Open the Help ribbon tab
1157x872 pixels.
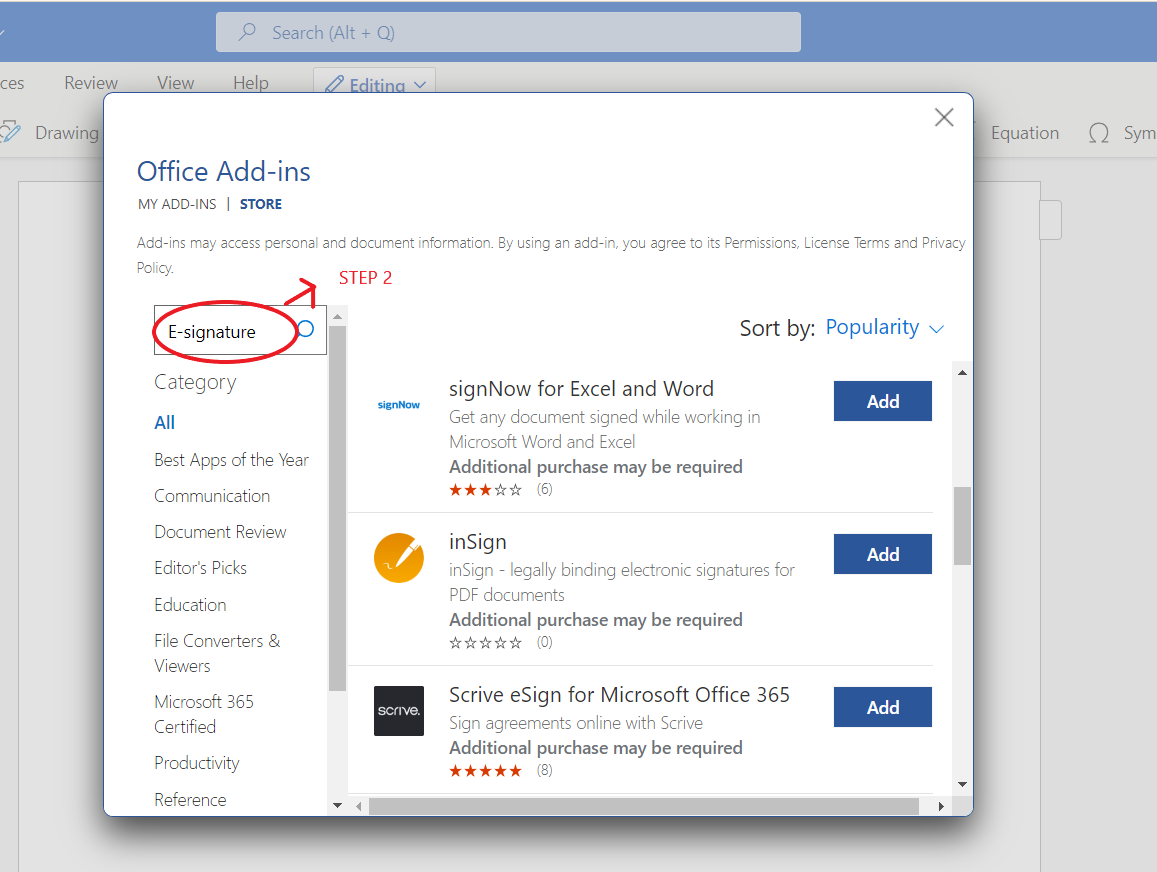click(x=251, y=83)
